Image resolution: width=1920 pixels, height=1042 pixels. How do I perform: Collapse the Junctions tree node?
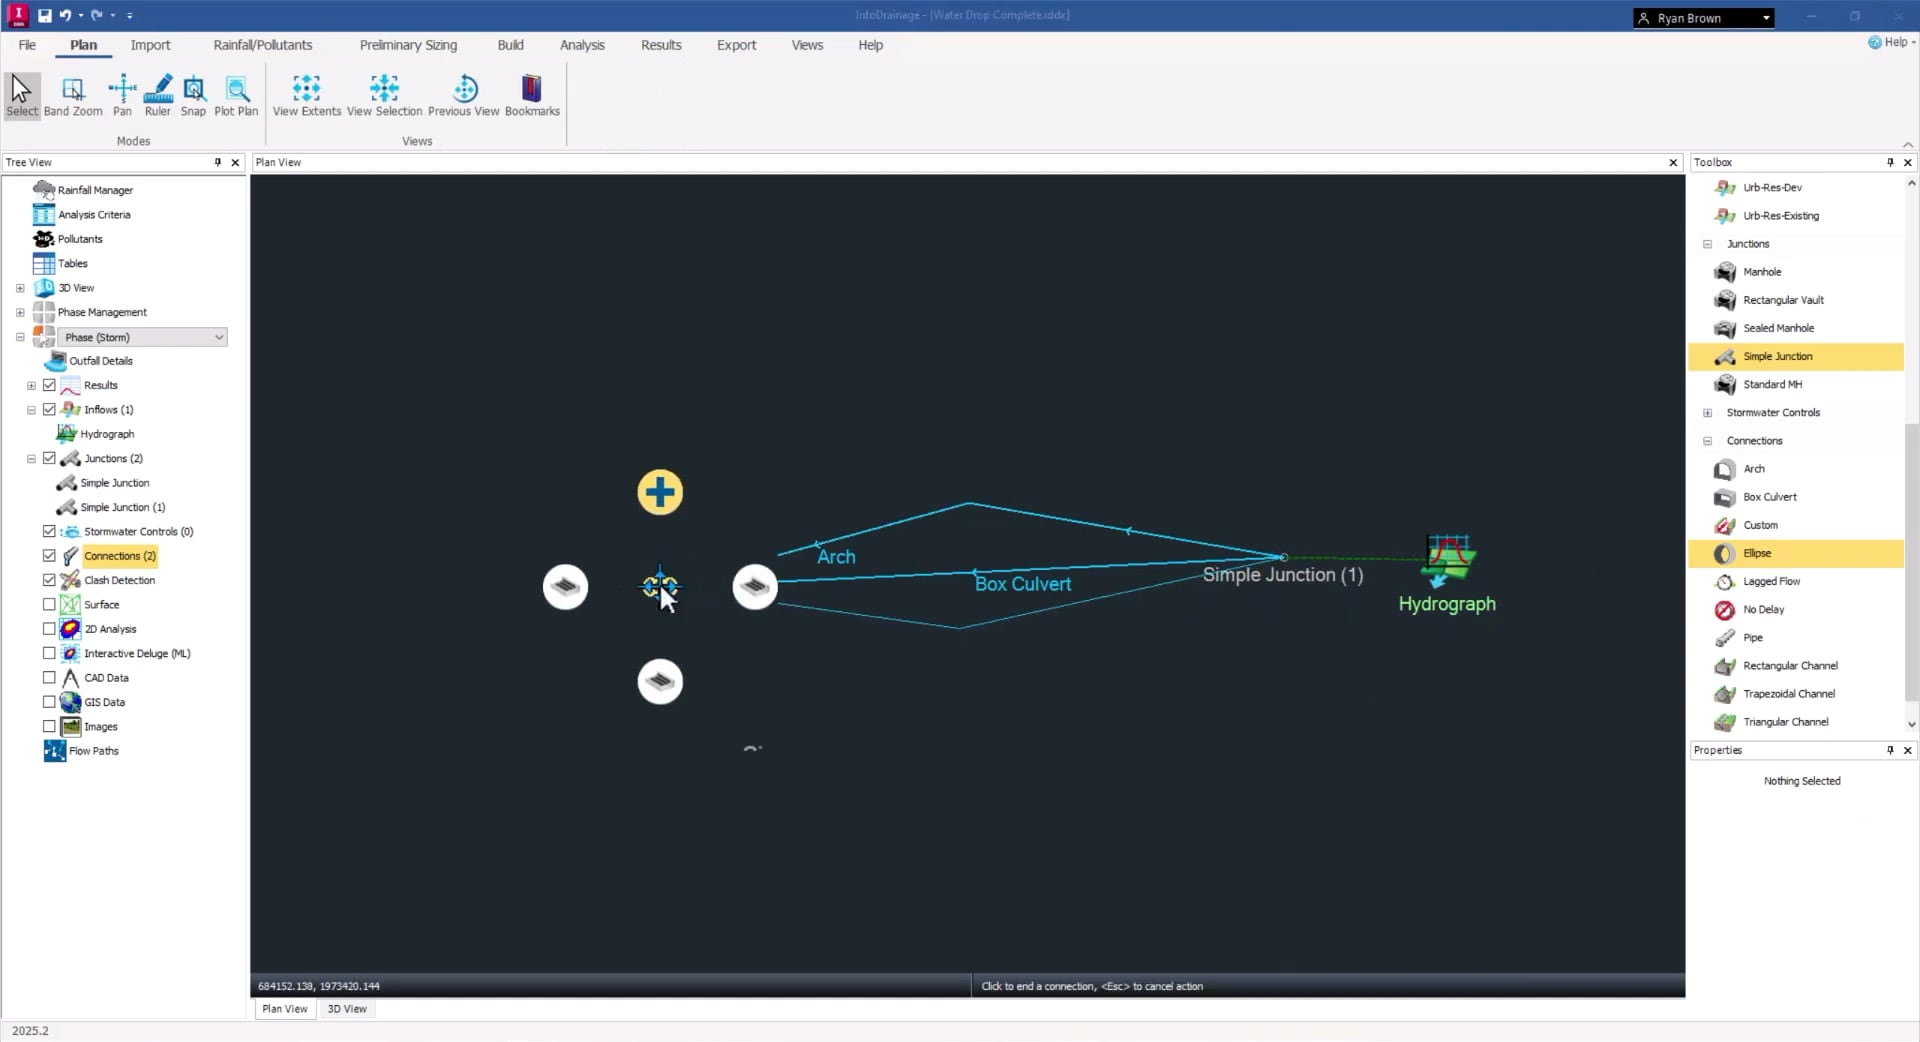pyautogui.click(x=31, y=459)
